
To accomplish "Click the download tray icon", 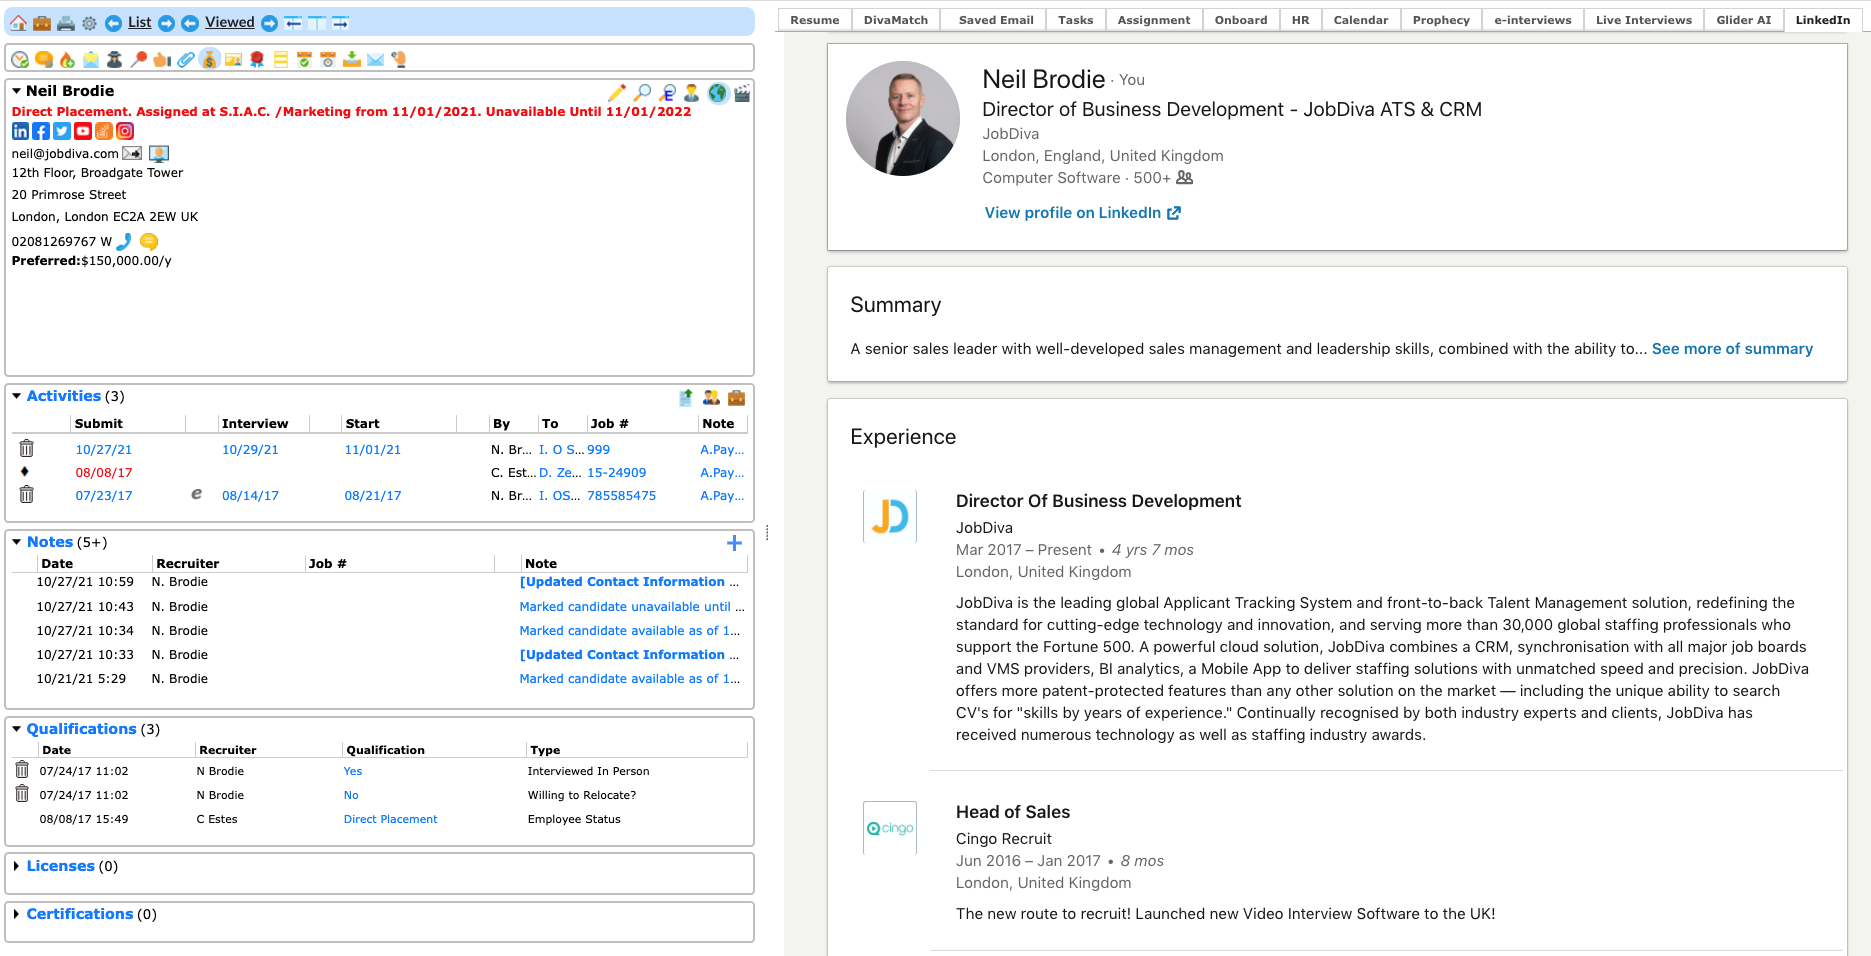I will (352, 60).
